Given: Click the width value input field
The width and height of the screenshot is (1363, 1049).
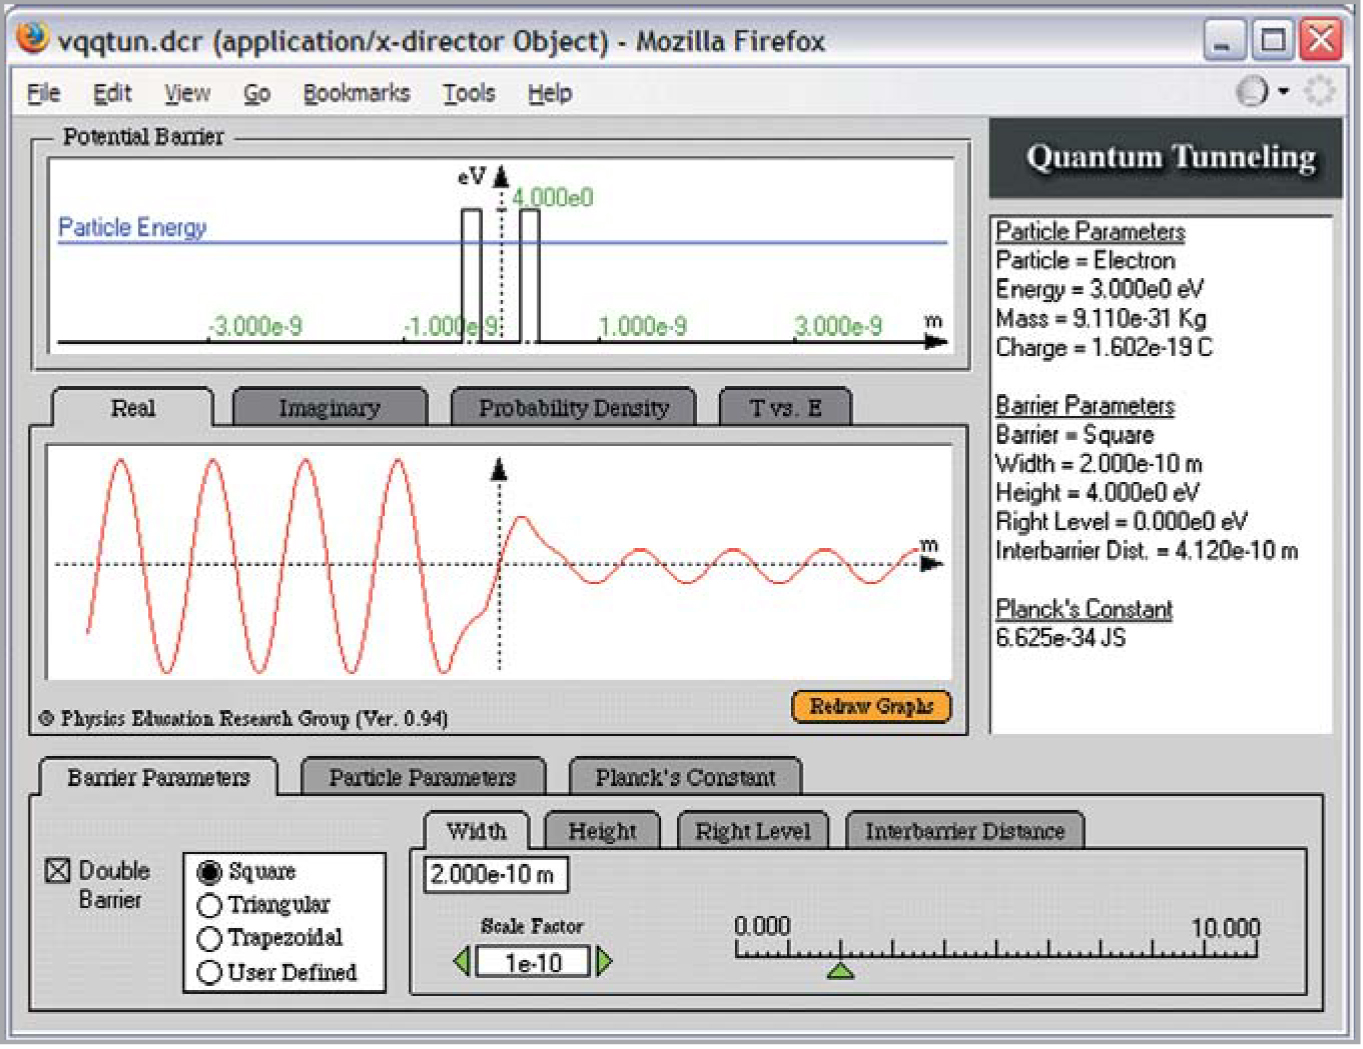Looking at the screenshot, I should pyautogui.click(x=495, y=875).
